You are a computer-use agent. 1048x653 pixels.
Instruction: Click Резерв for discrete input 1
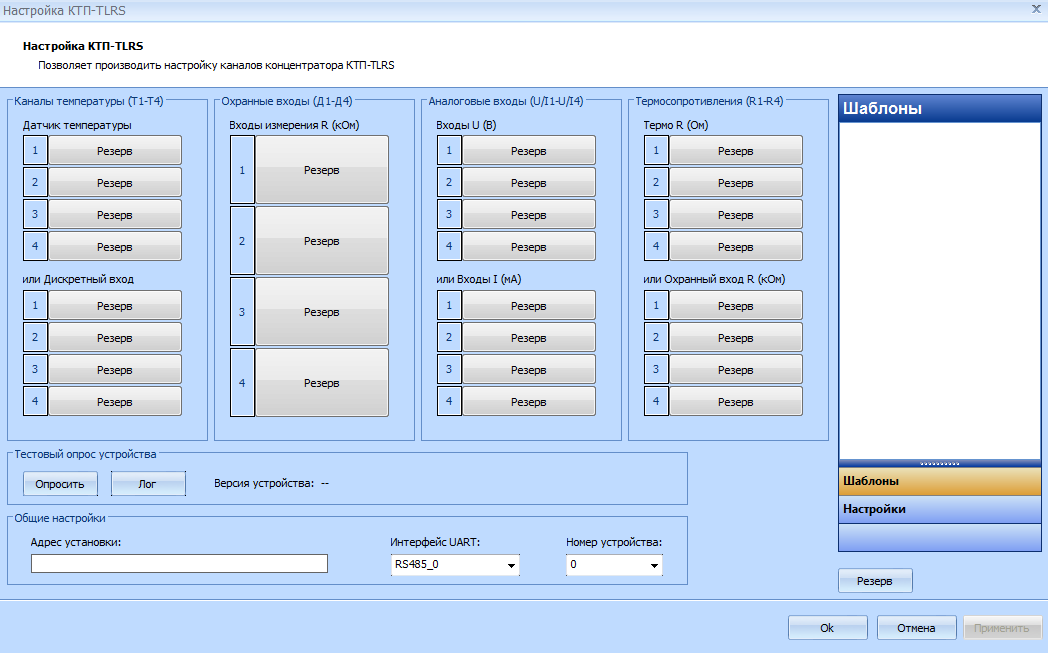(x=115, y=305)
